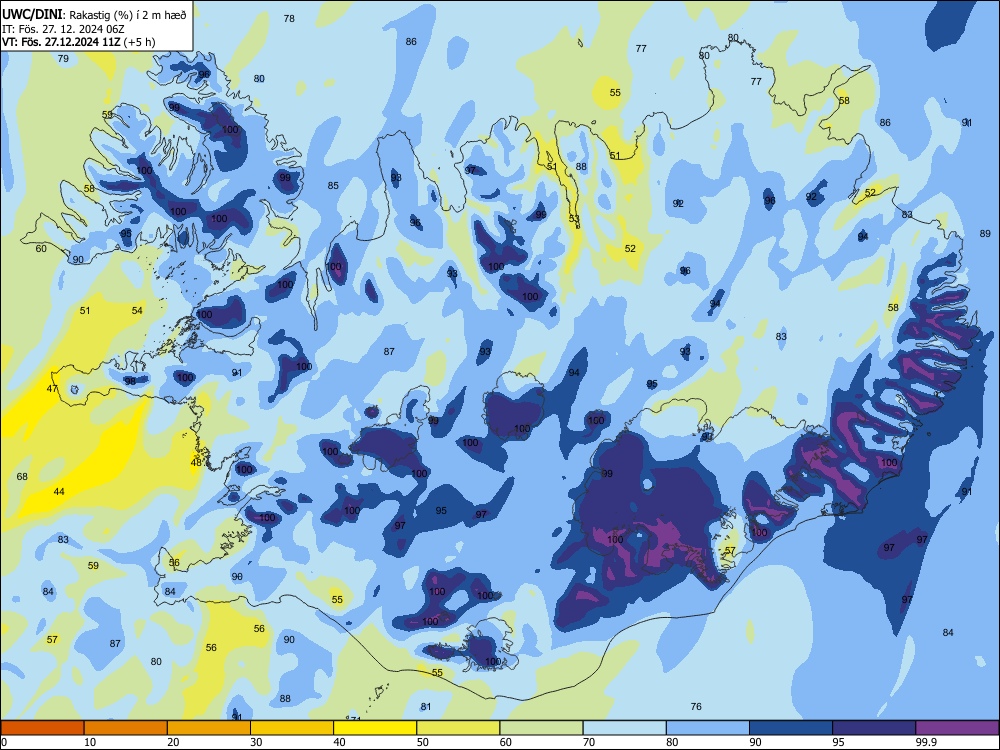Screen dimensions: 1000x750
Task: Click the pale yellow 50–60 legend swatch
Action: pyautogui.click(x=458, y=728)
